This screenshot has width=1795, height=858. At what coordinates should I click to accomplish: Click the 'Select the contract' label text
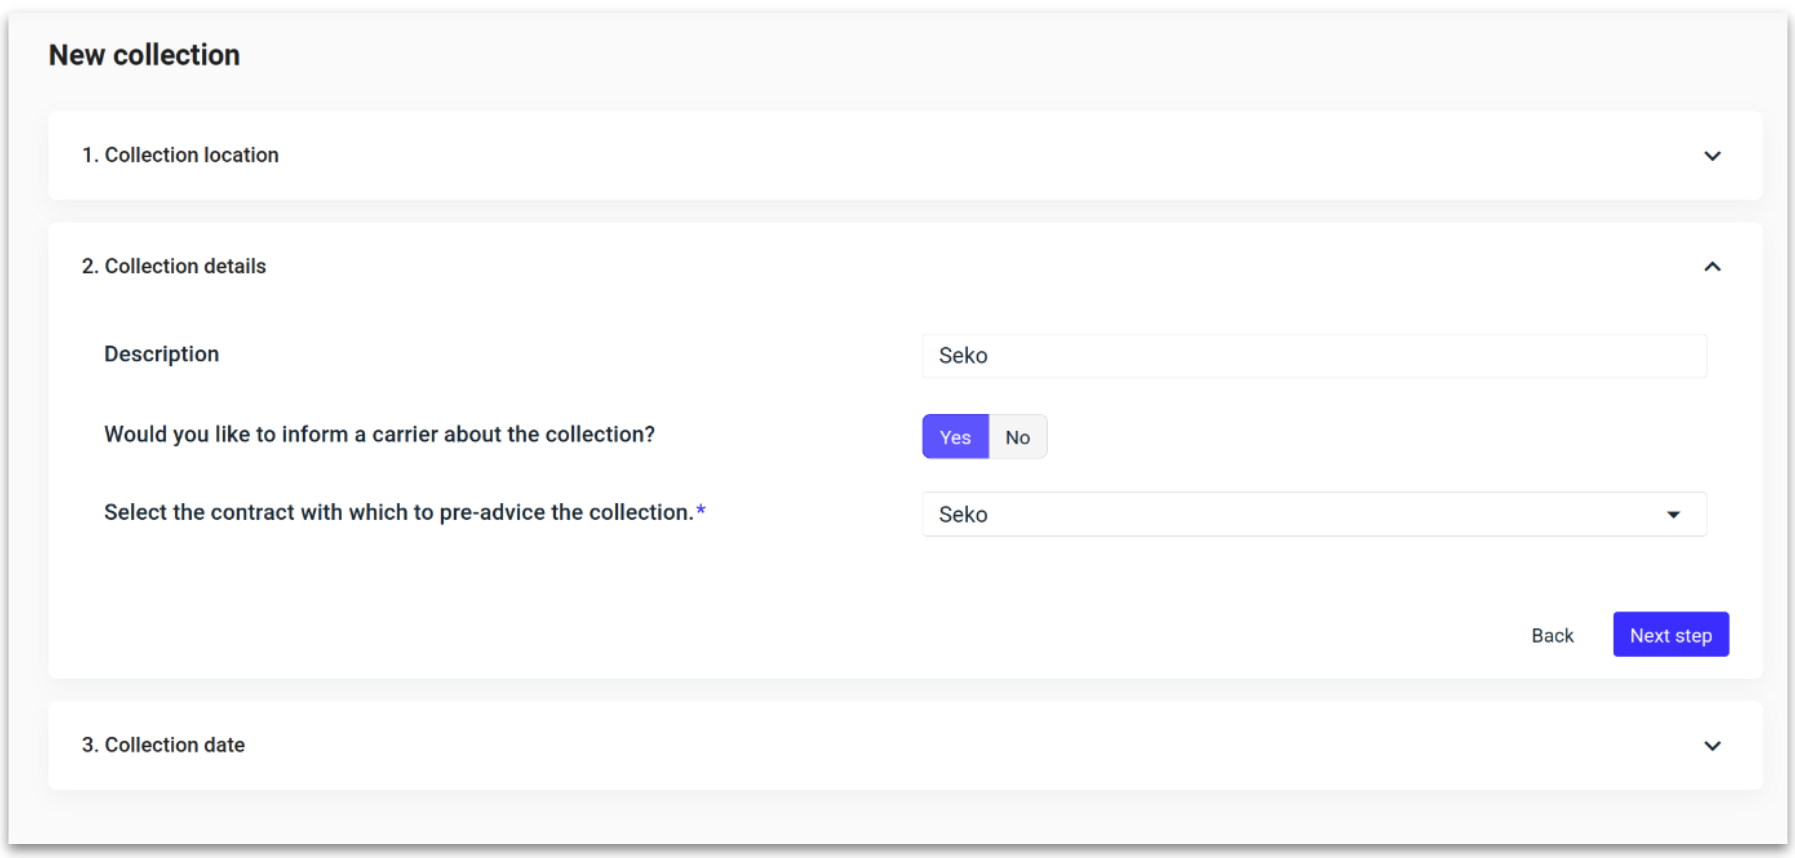(398, 512)
